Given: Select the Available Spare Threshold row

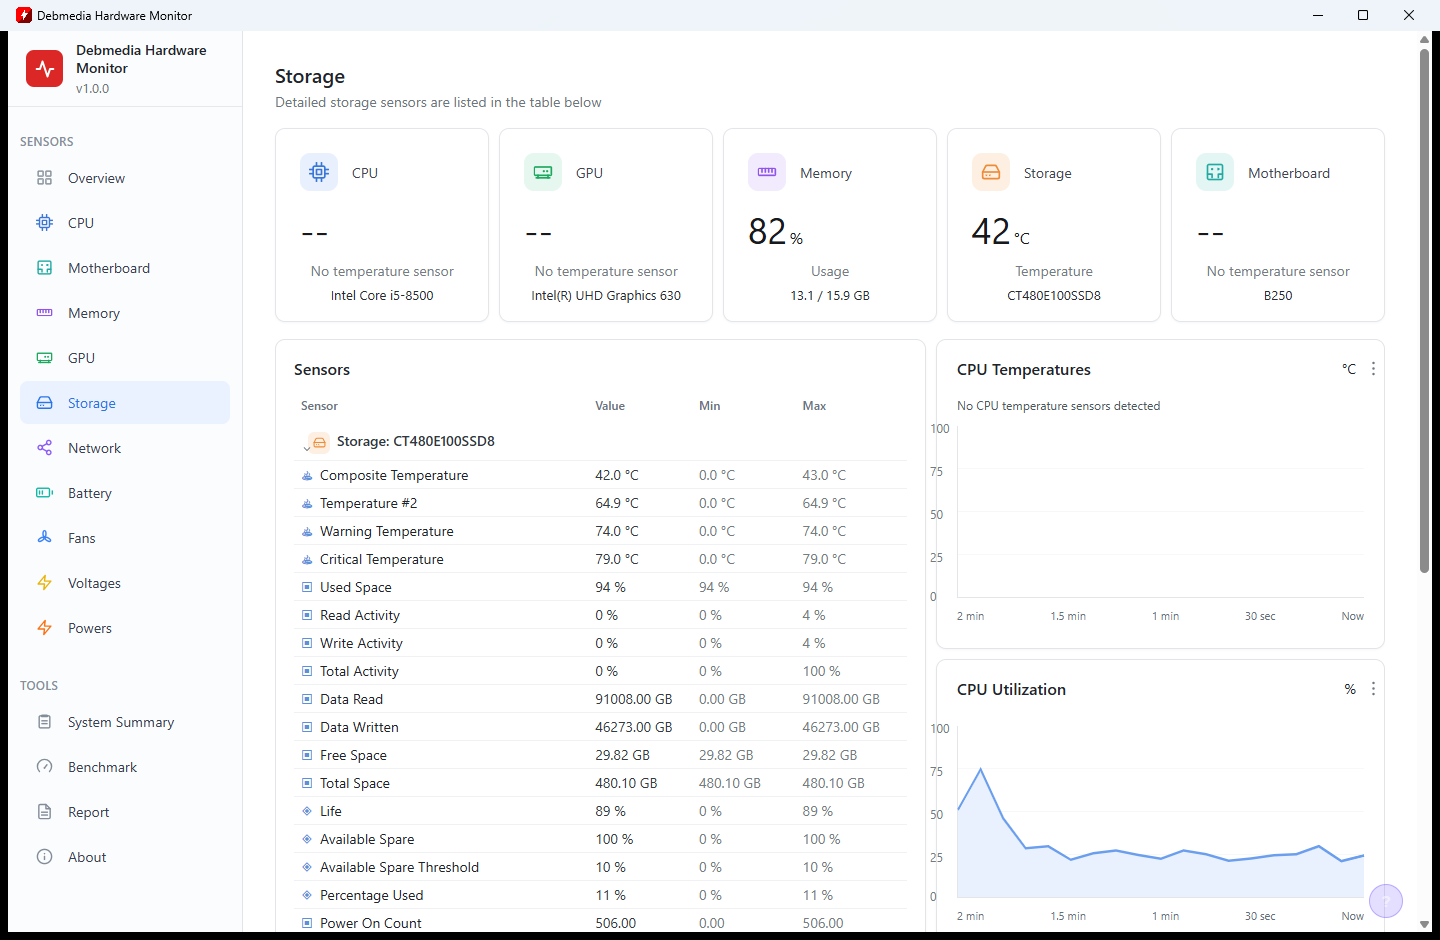Looking at the screenshot, I should [x=601, y=867].
